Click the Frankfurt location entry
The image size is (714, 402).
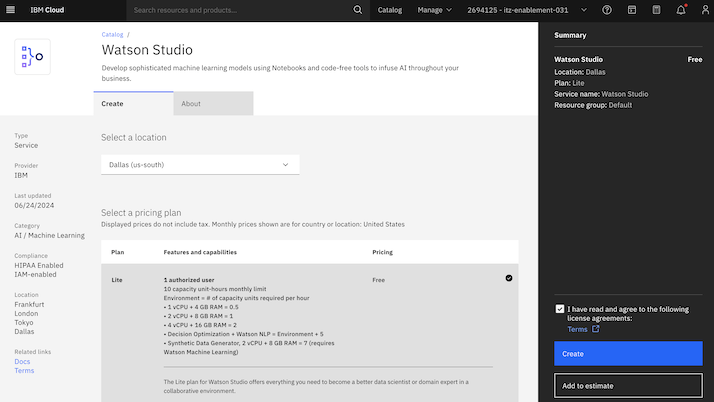[29, 305]
